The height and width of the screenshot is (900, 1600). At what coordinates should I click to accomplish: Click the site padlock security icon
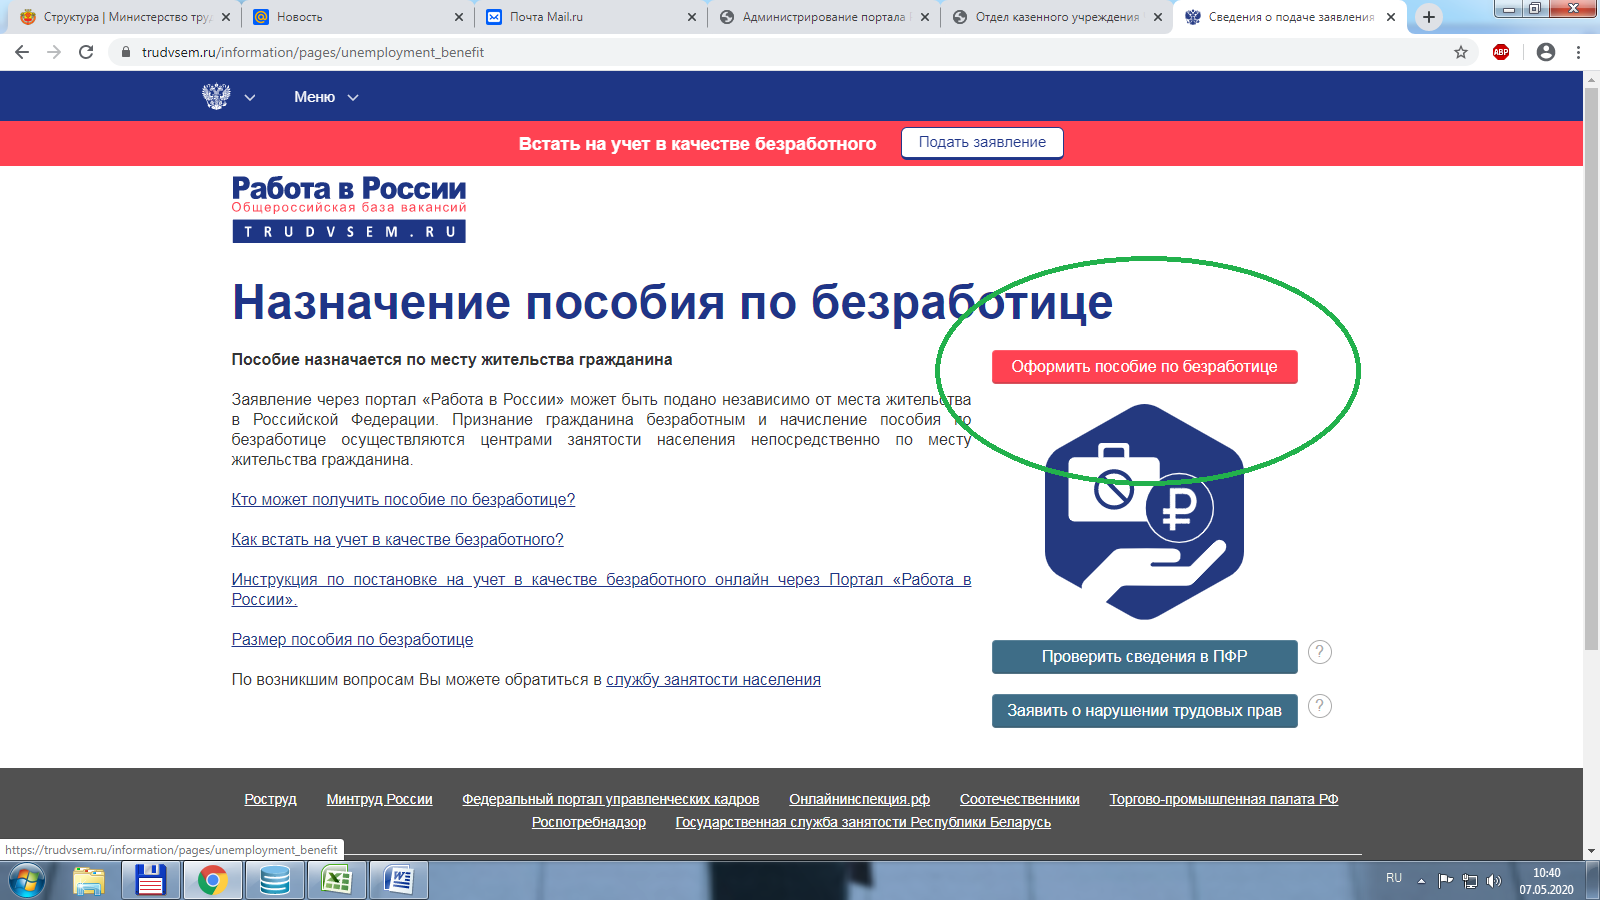(125, 52)
